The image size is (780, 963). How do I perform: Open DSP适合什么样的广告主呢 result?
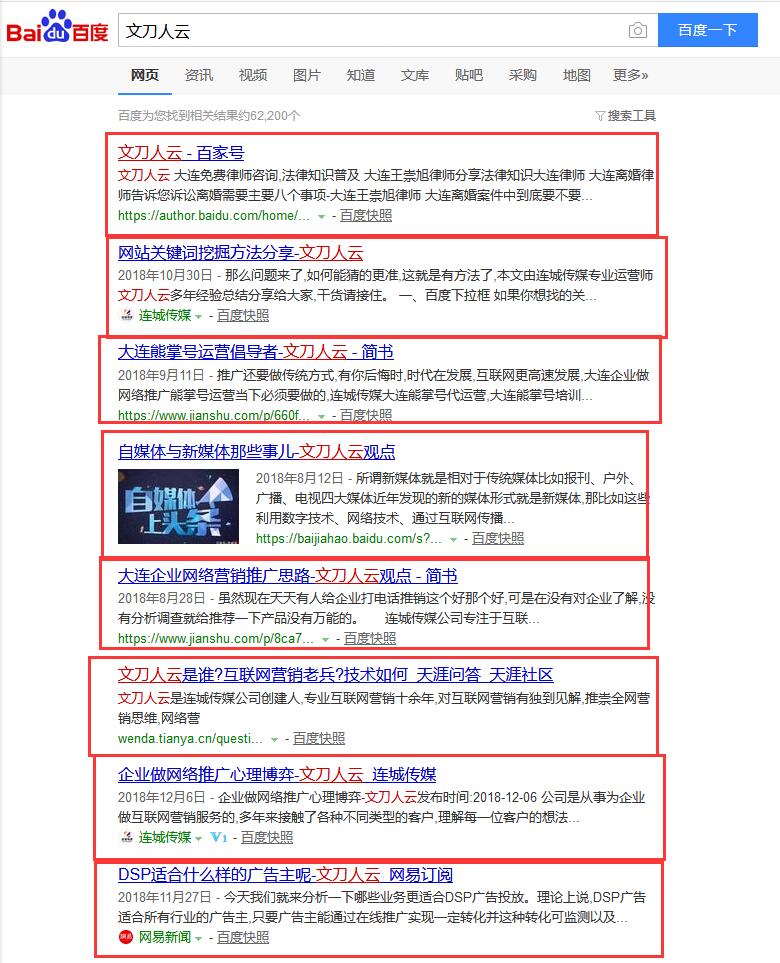286,875
